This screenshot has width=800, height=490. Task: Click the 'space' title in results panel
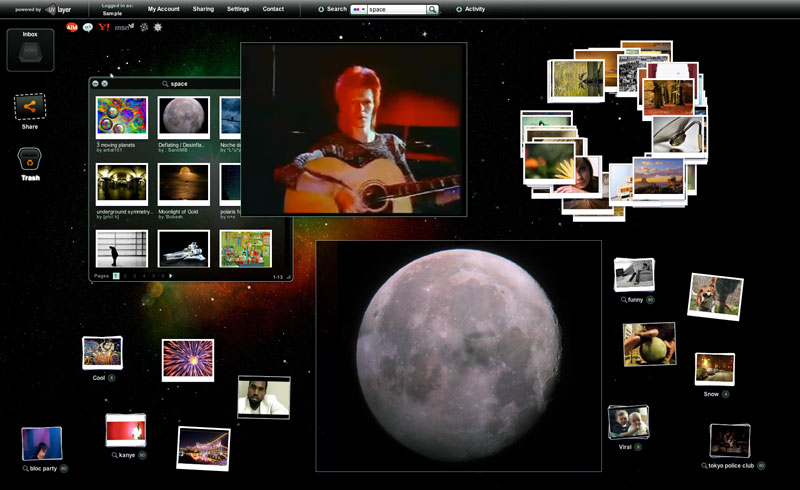click(179, 84)
